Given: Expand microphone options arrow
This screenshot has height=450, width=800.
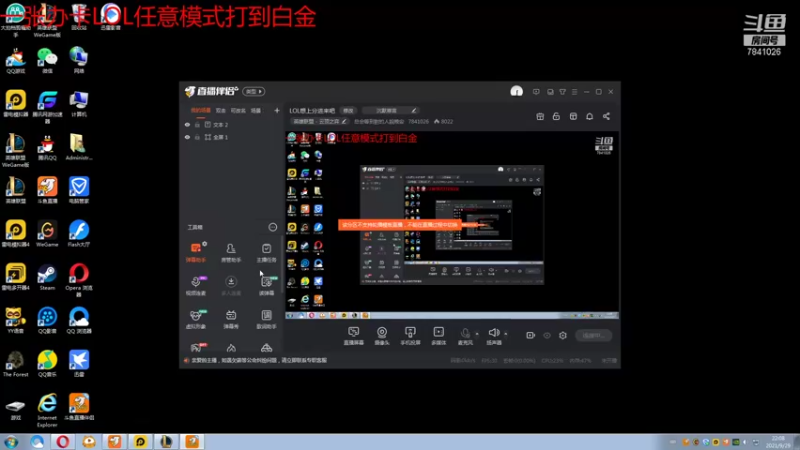Looking at the screenshot, I should 477,334.
